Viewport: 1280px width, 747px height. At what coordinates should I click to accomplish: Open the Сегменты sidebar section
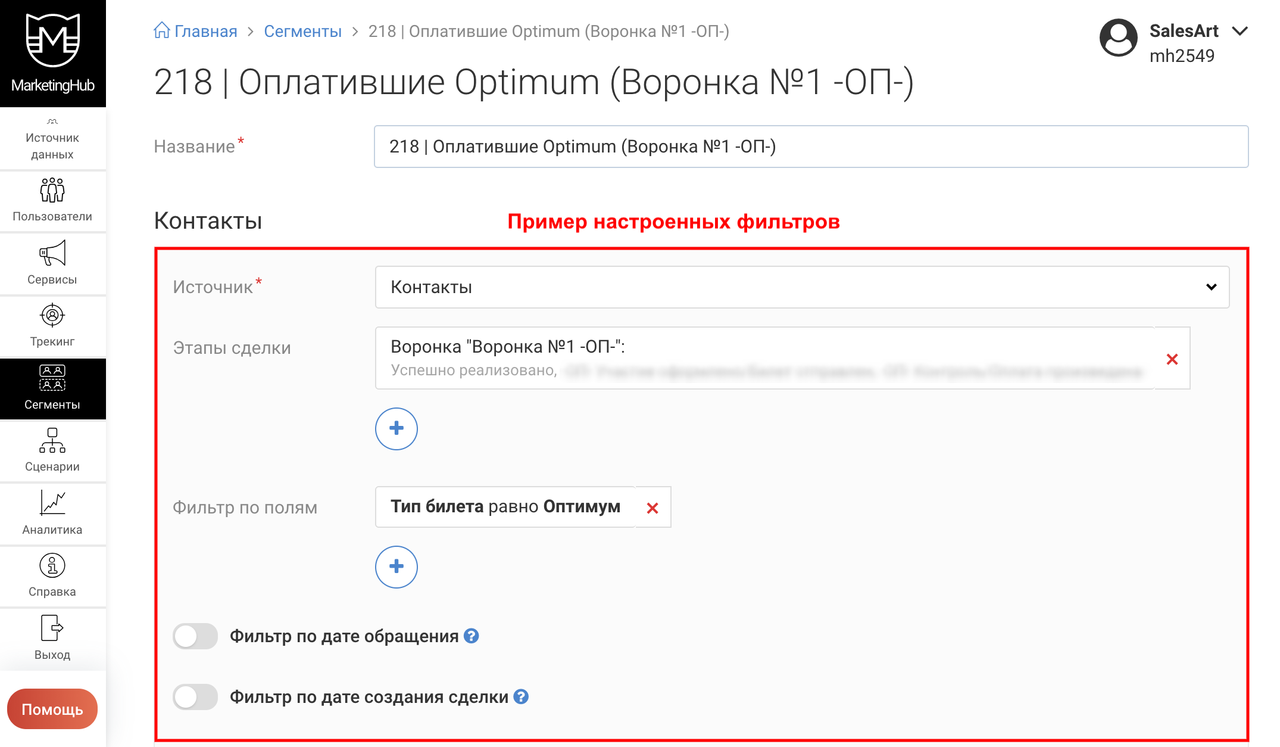pos(52,388)
